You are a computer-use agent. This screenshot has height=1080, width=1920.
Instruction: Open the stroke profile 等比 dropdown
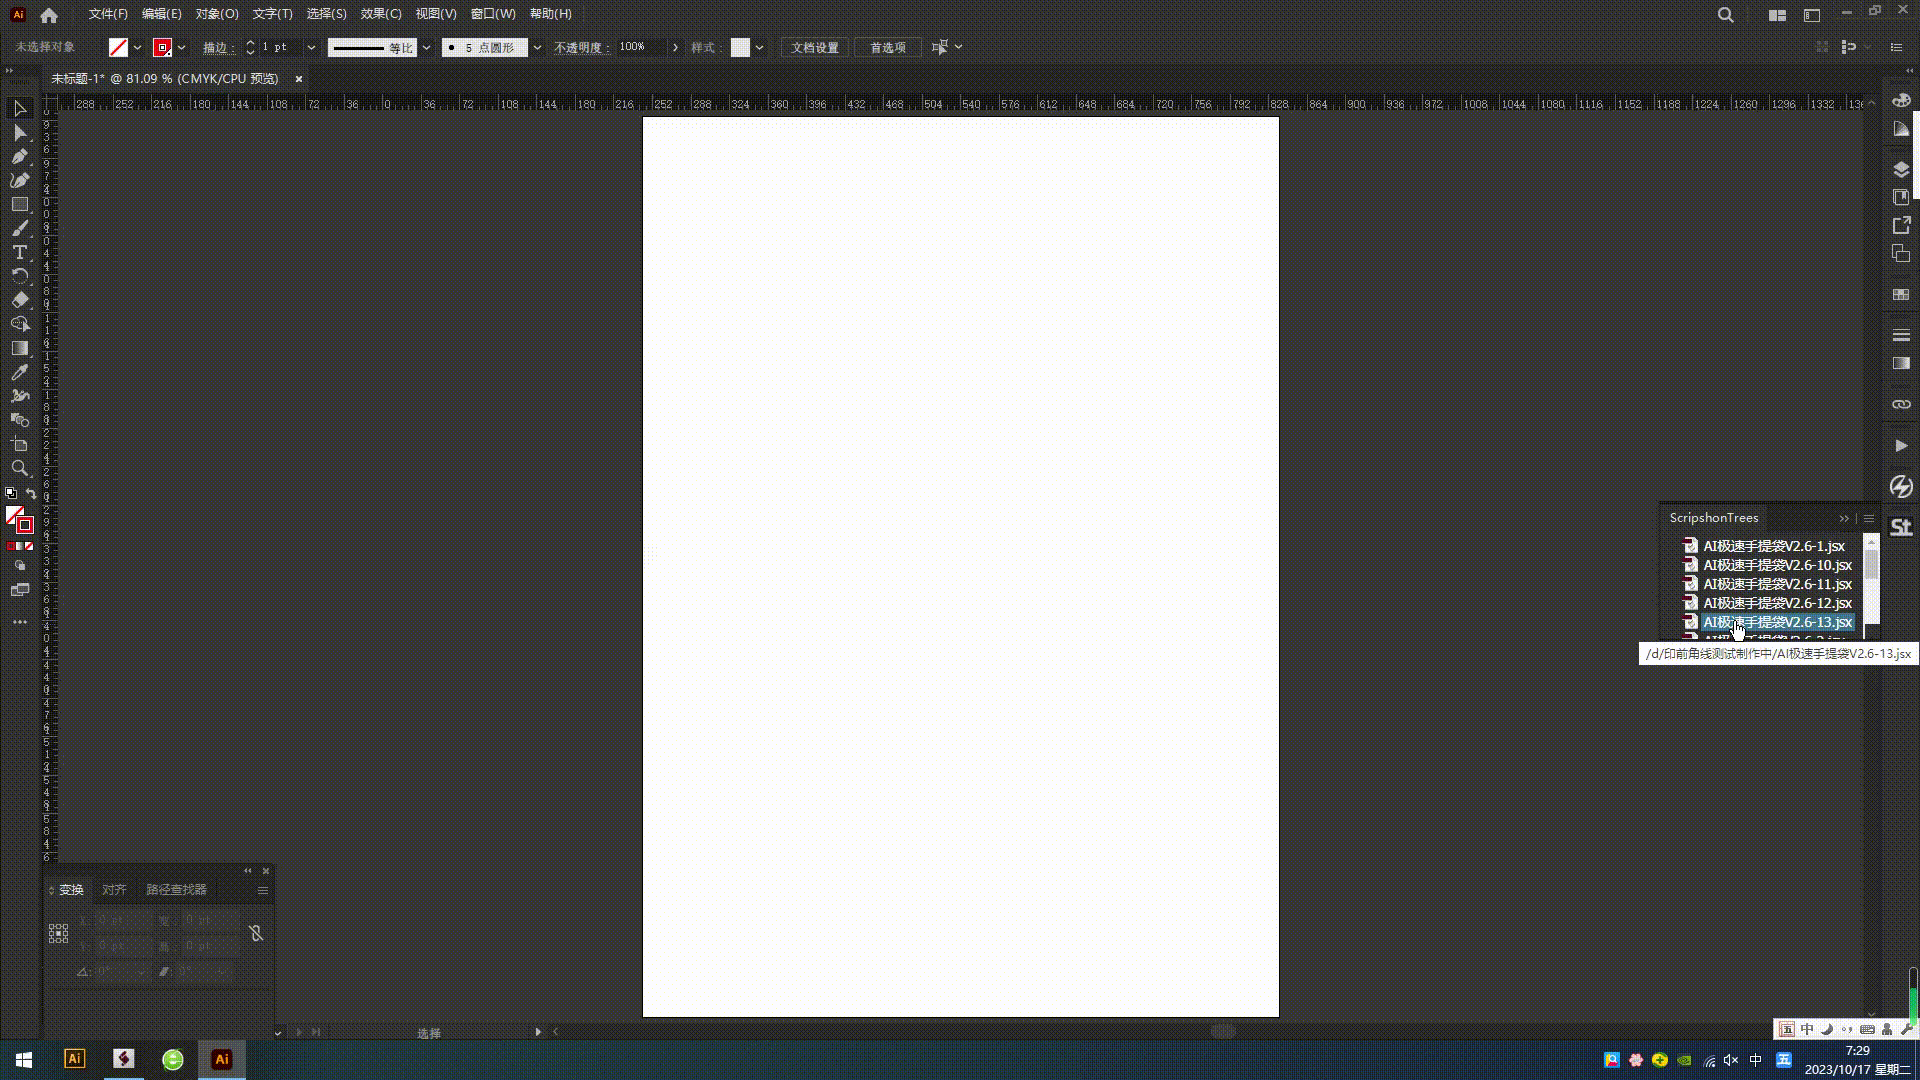click(x=426, y=48)
